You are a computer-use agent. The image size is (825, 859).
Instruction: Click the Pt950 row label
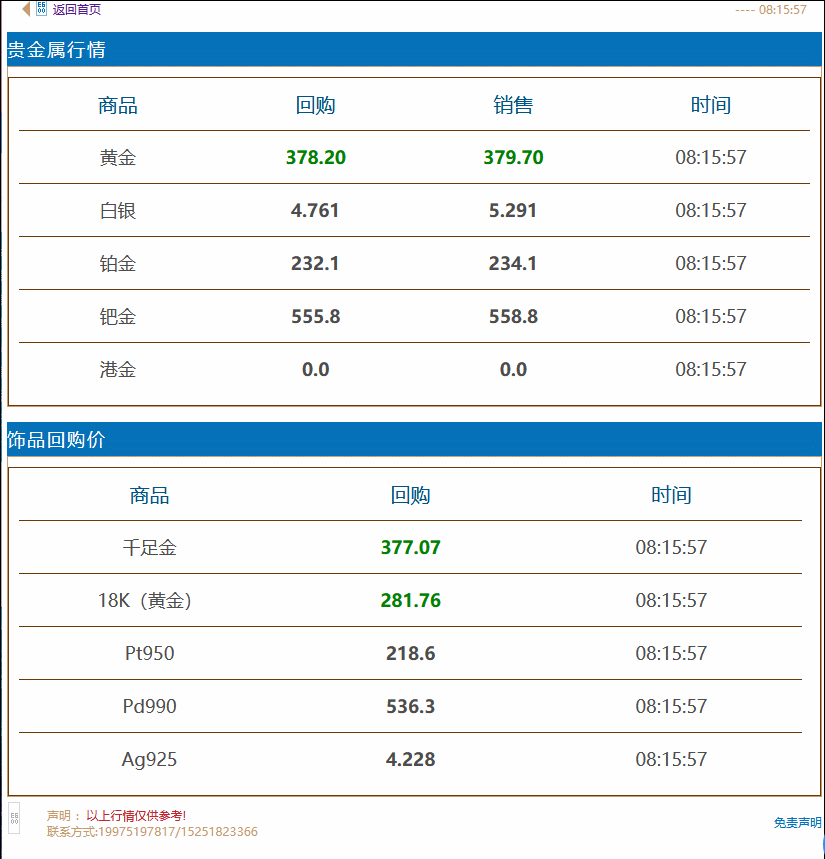click(x=149, y=654)
